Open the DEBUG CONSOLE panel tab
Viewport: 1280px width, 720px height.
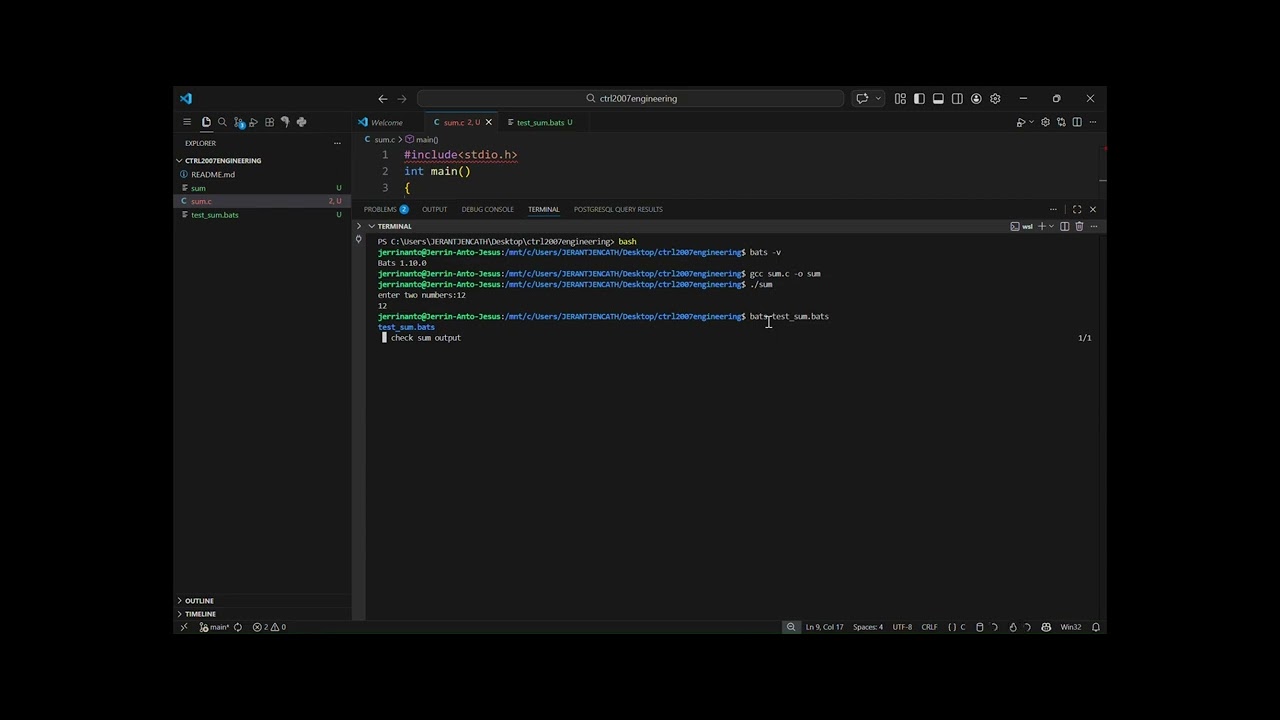[487, 209]
